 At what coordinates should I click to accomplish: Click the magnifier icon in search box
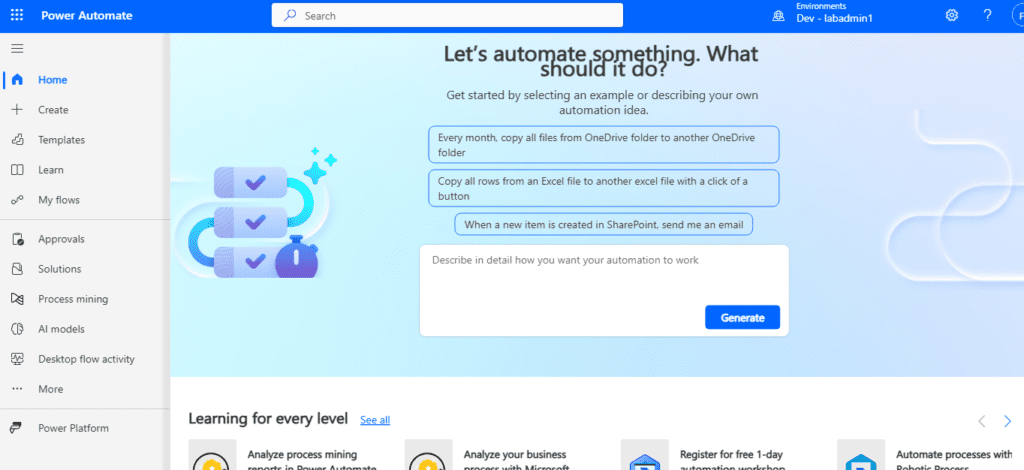pos(291,16)
